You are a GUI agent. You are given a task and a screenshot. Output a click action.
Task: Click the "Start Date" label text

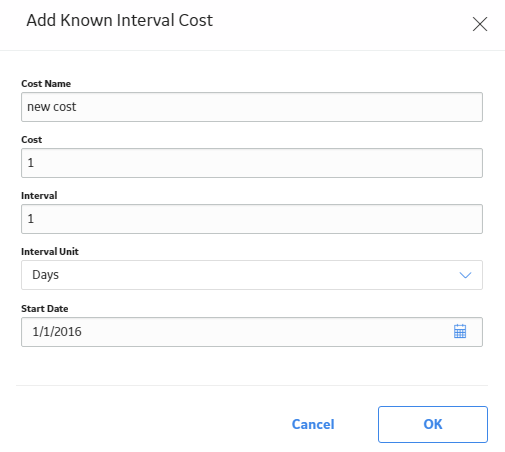pyautogui.click(x=45, y=308)
